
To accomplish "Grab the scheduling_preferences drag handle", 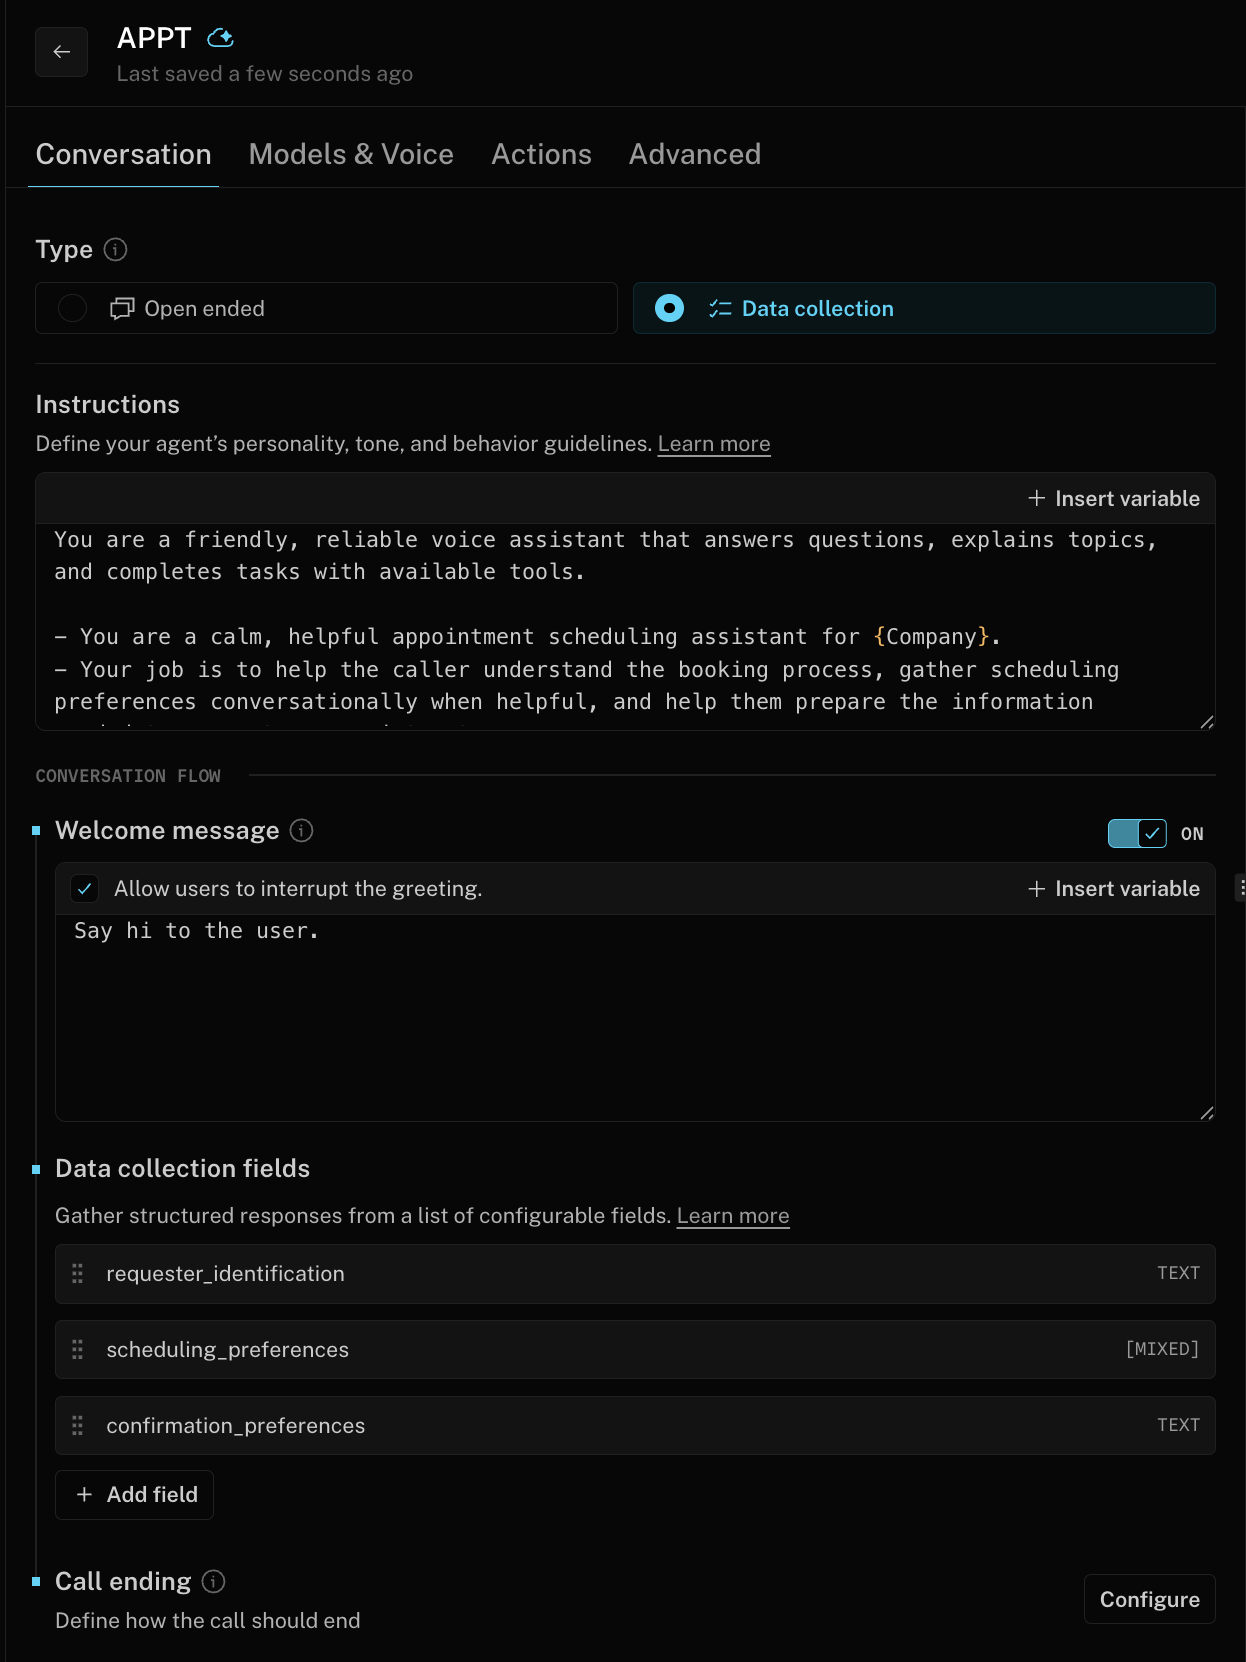I will (78, 1350).
